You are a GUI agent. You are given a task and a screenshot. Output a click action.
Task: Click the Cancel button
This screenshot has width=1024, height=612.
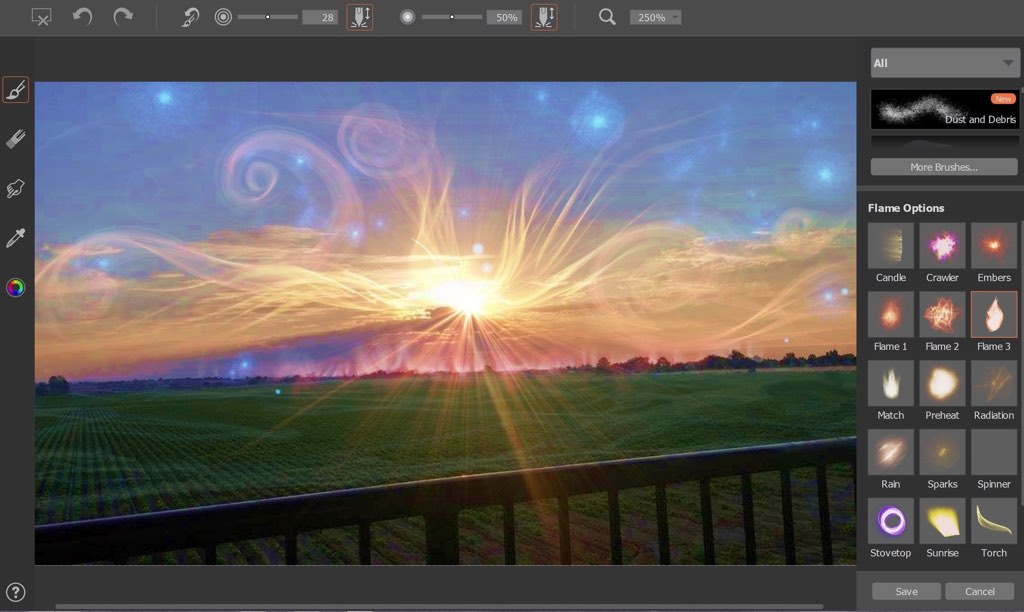tap(980, 591)
